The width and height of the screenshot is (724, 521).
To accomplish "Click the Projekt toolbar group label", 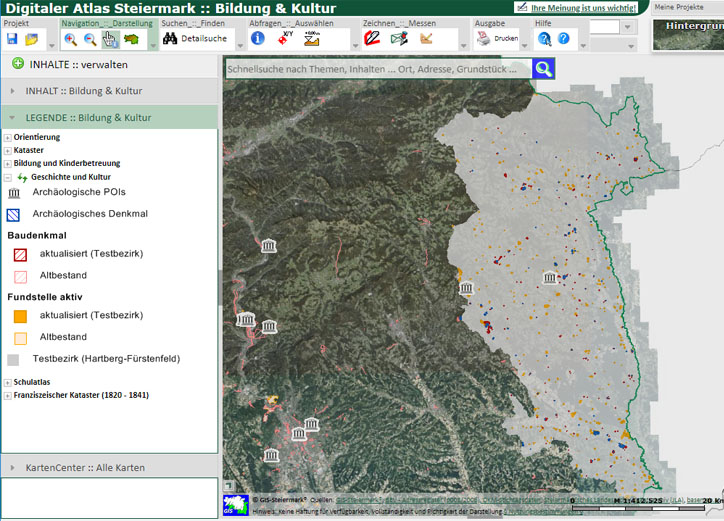I will [x=16, y=23].
